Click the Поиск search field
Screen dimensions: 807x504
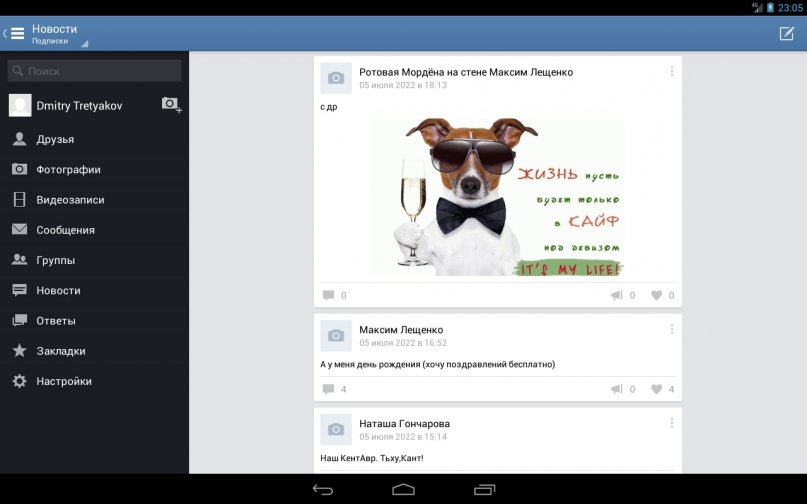[95, 71]
